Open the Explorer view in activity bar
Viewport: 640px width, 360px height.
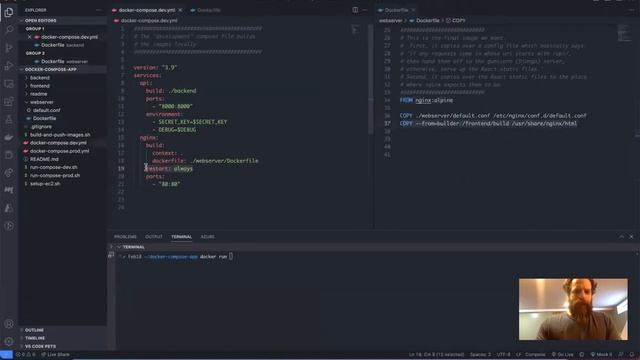(9, 12)
